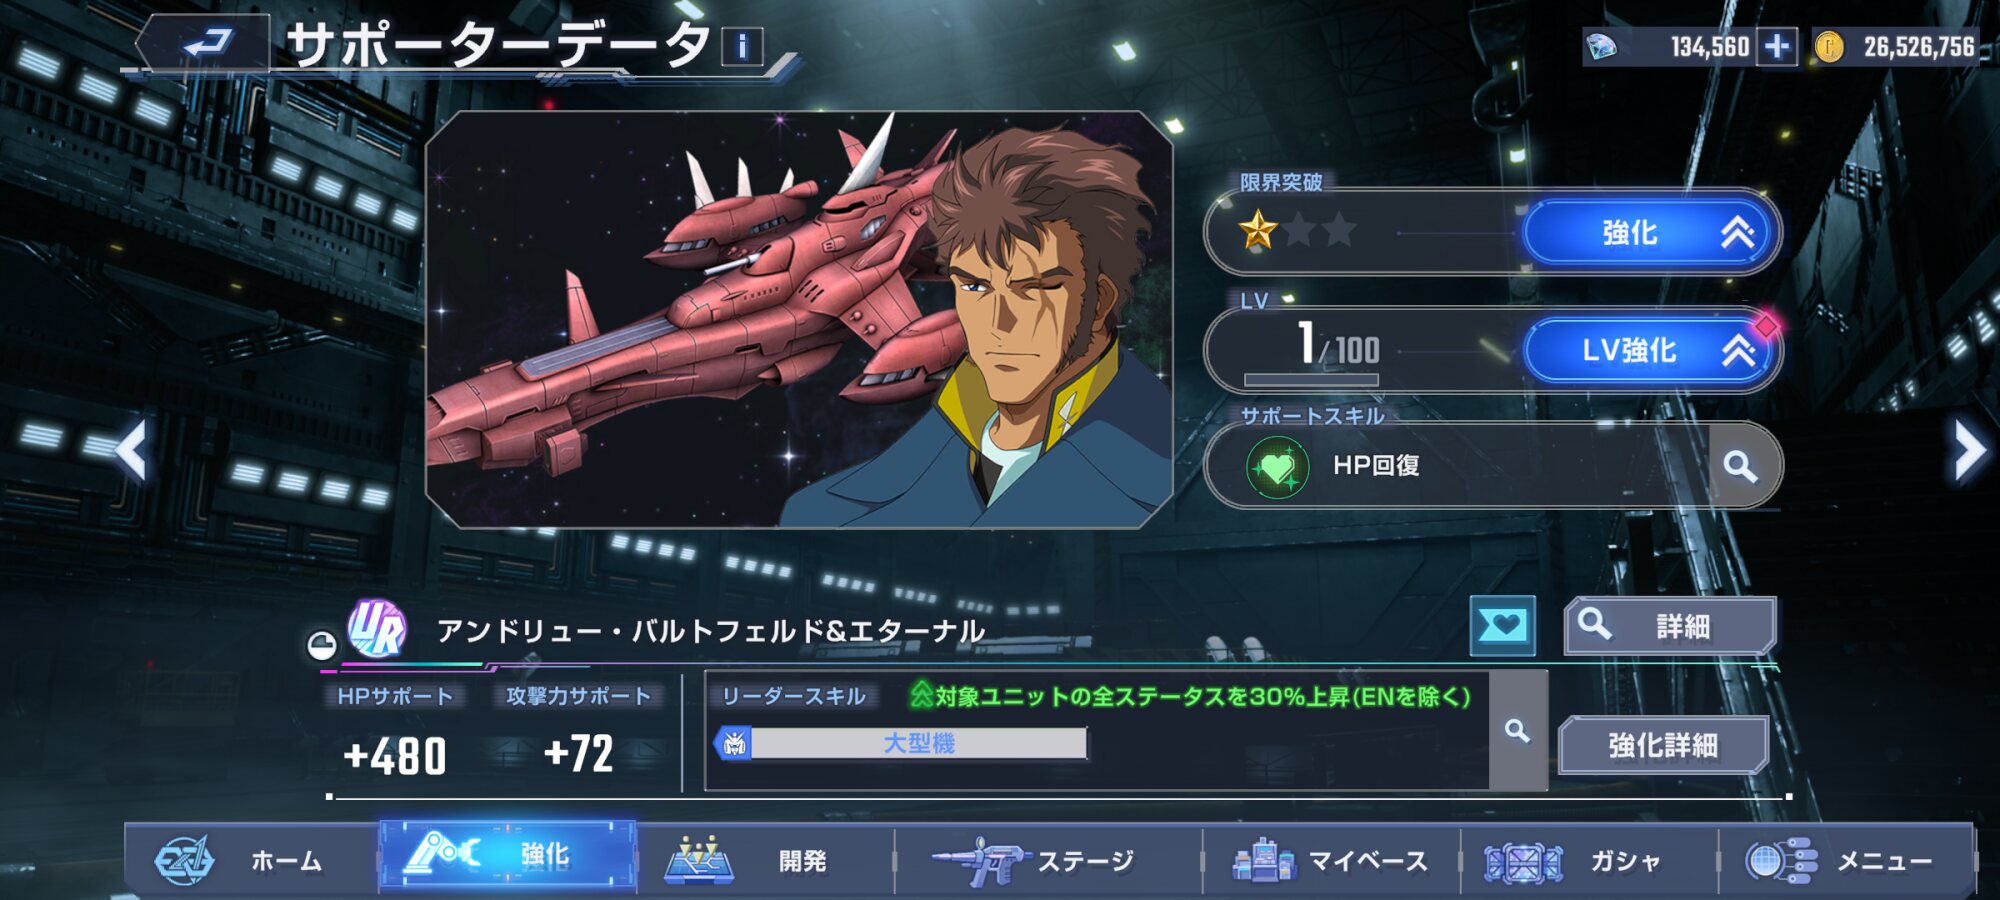The width and height of the screenshot is (2000, 900).
Task: Click the LV強化 button
Action: pos(1649,351)
